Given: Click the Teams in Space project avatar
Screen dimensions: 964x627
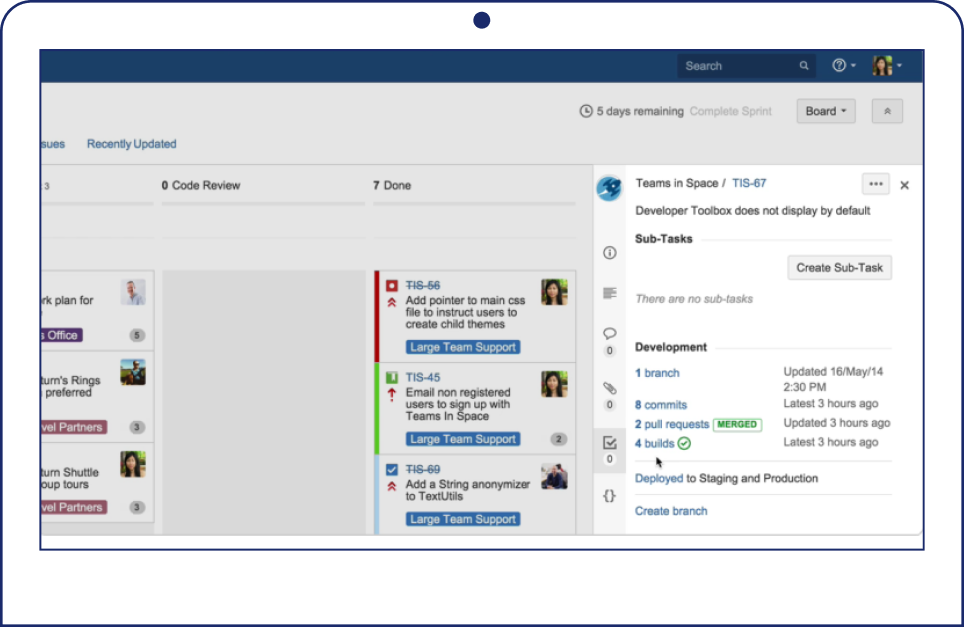Looking at the screenshot, I should (x=608, y=187).
